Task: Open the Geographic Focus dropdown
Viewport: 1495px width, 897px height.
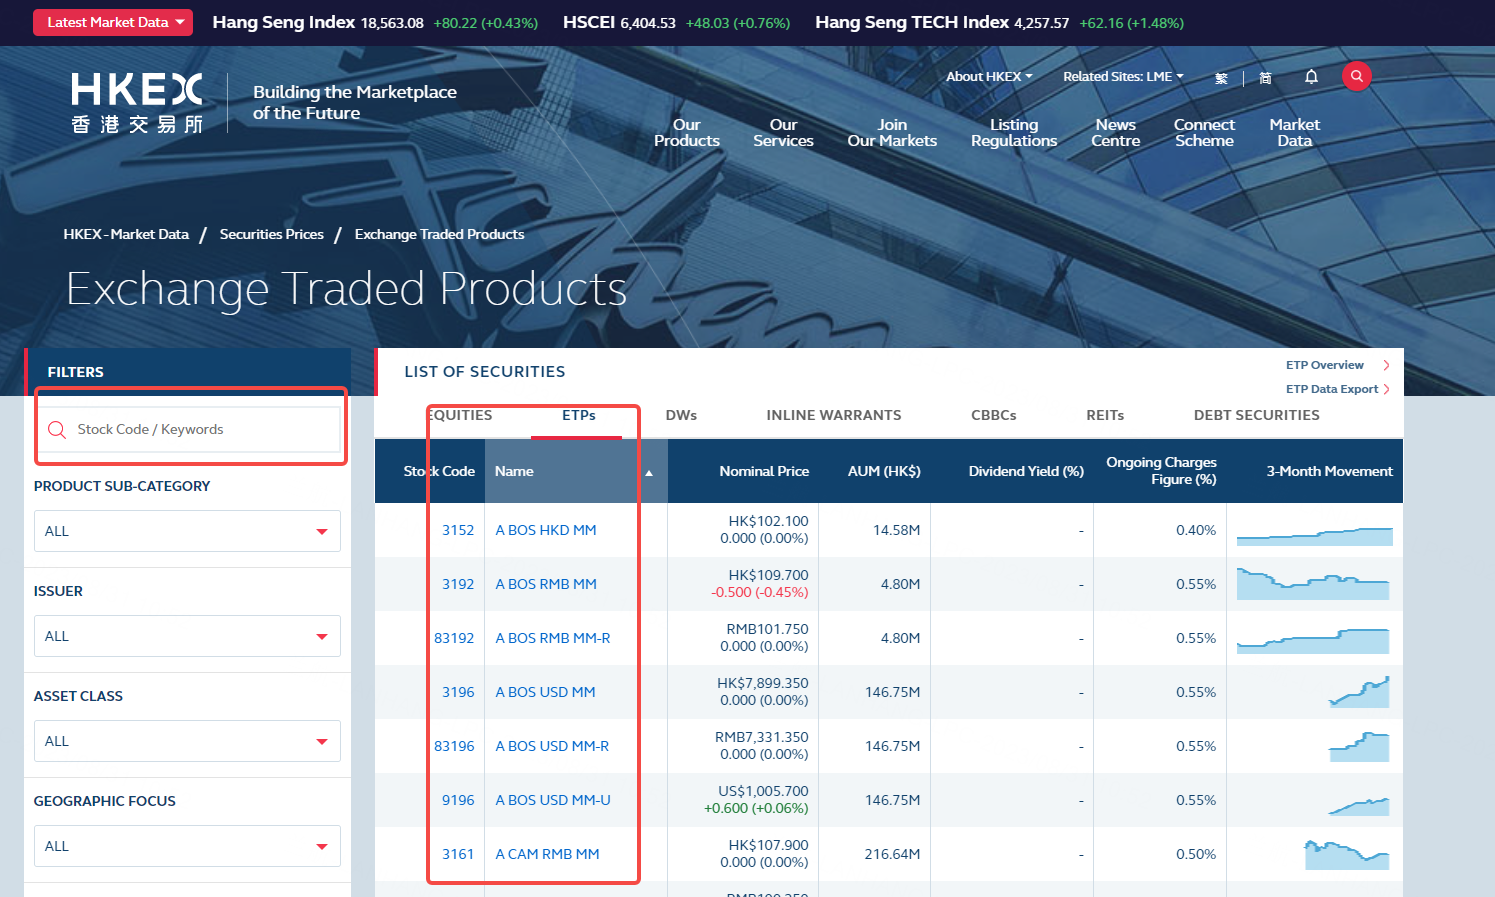Action: pos(187,846)
